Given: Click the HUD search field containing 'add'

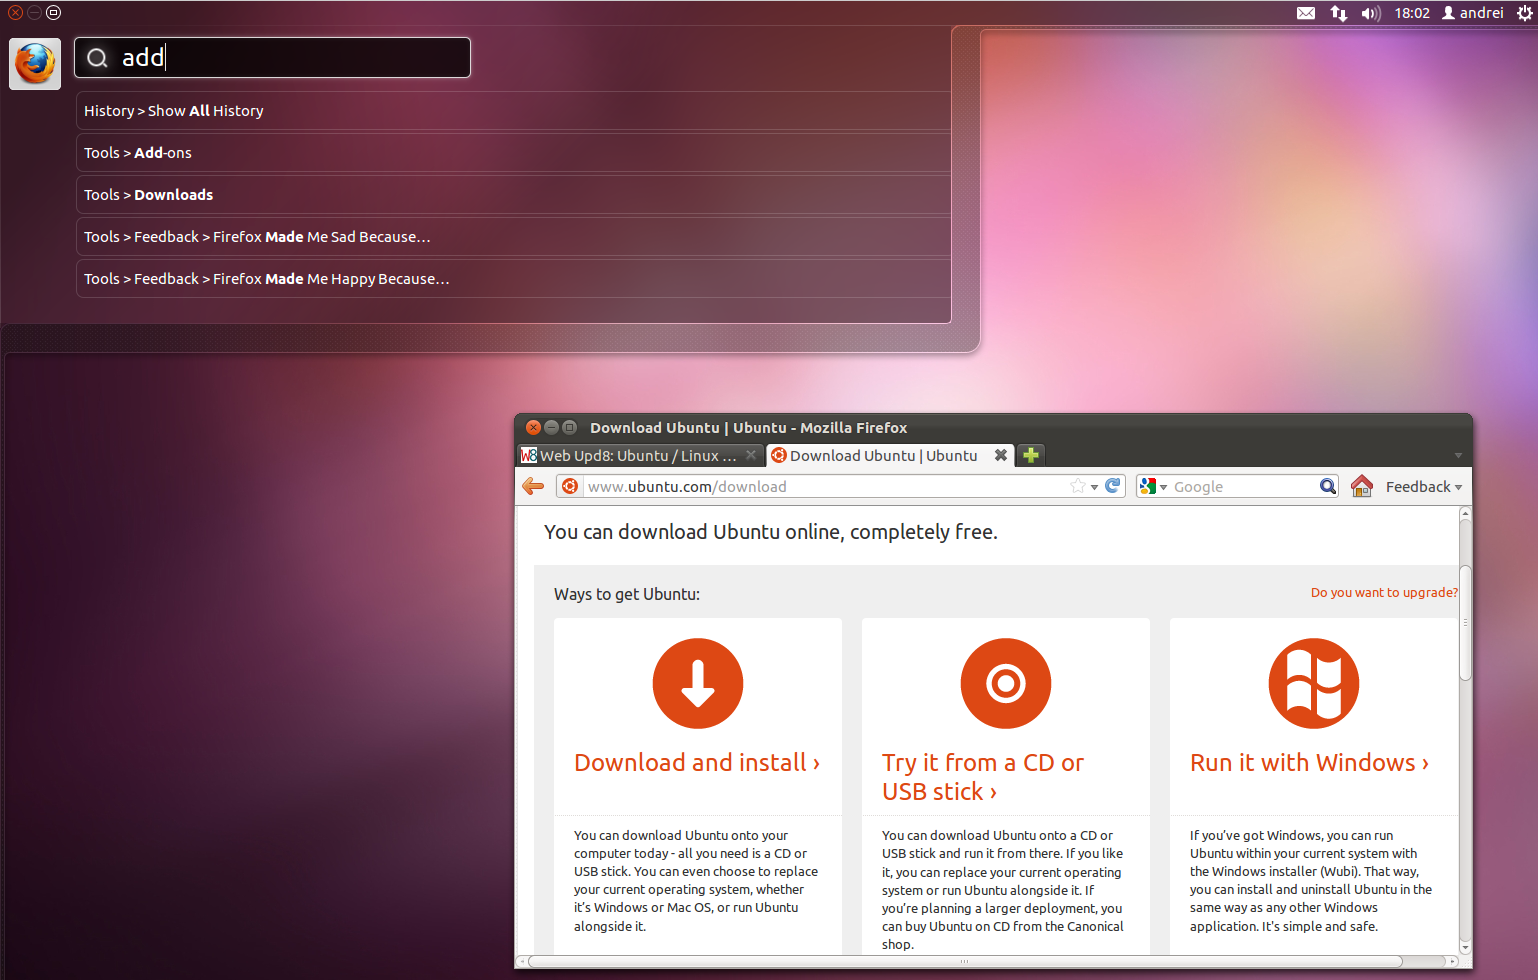Looking at the screenshot, I should coord(272,57).
